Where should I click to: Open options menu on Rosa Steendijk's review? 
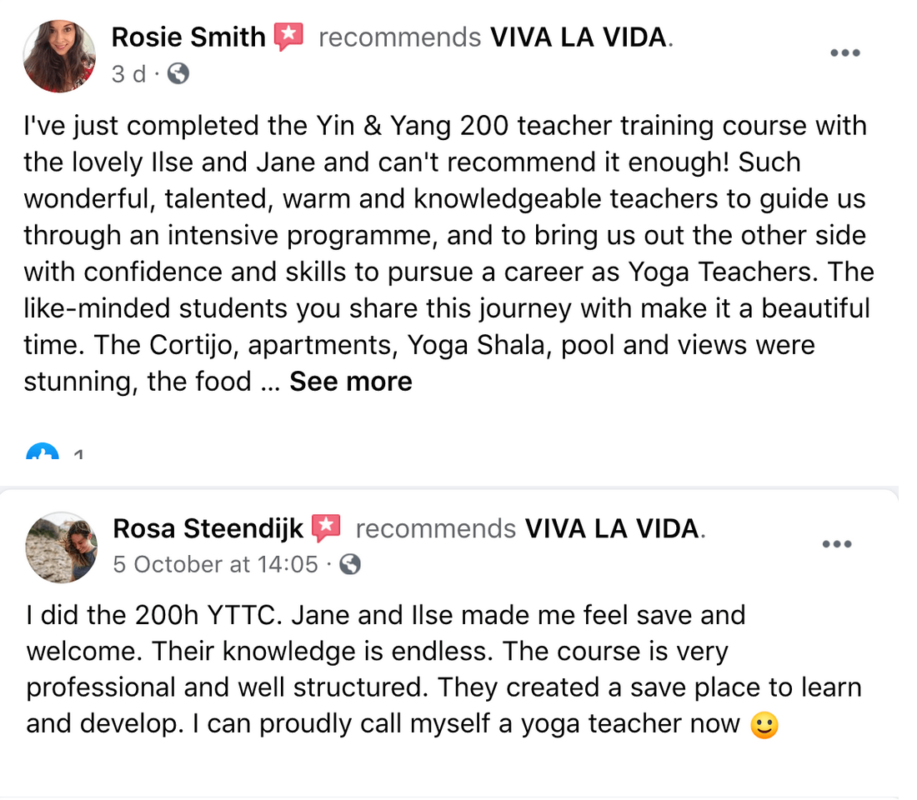pos(837,544)
